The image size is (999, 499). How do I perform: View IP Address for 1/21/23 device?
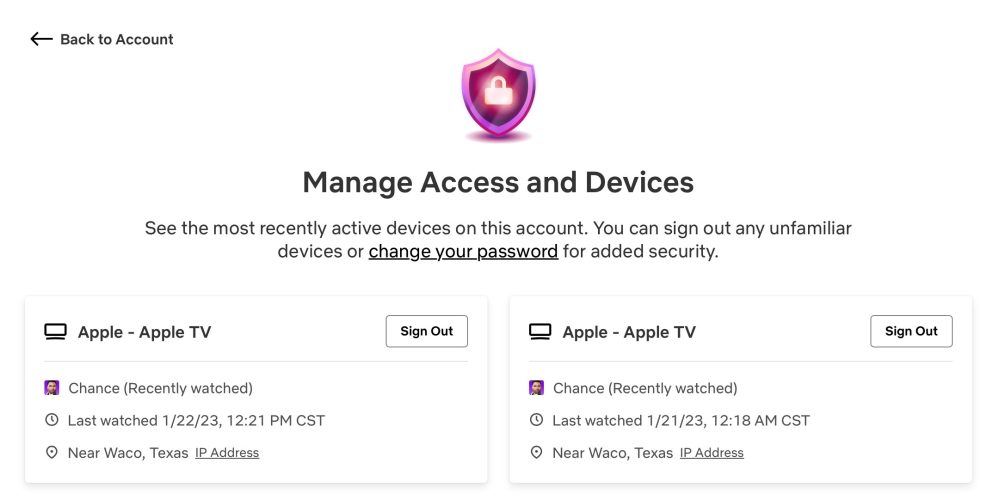[x=712, y=453]
